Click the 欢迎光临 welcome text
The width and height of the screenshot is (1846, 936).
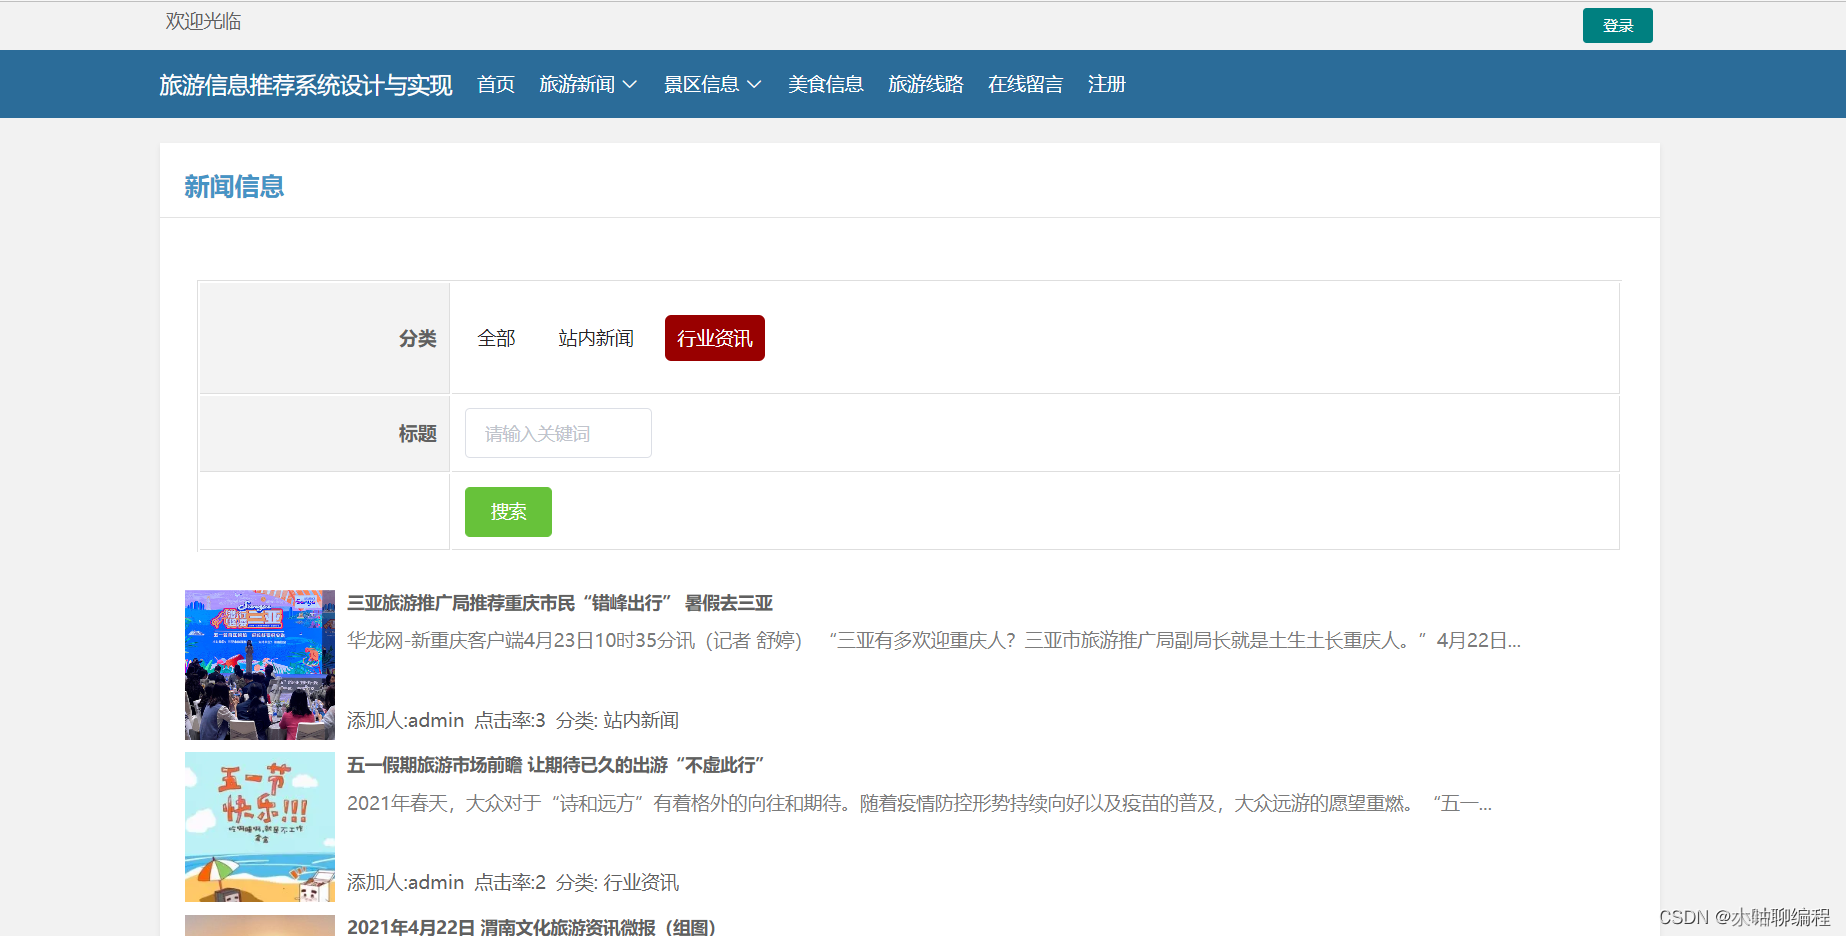[204, 21]
